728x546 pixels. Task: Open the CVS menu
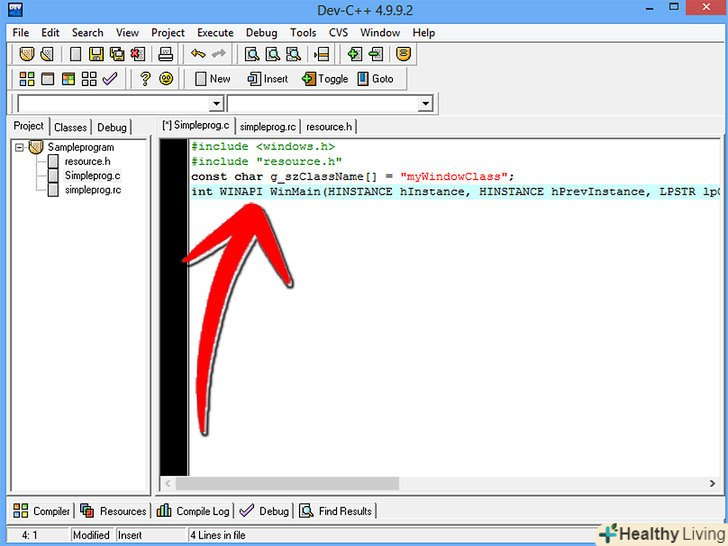pos(338,32)
